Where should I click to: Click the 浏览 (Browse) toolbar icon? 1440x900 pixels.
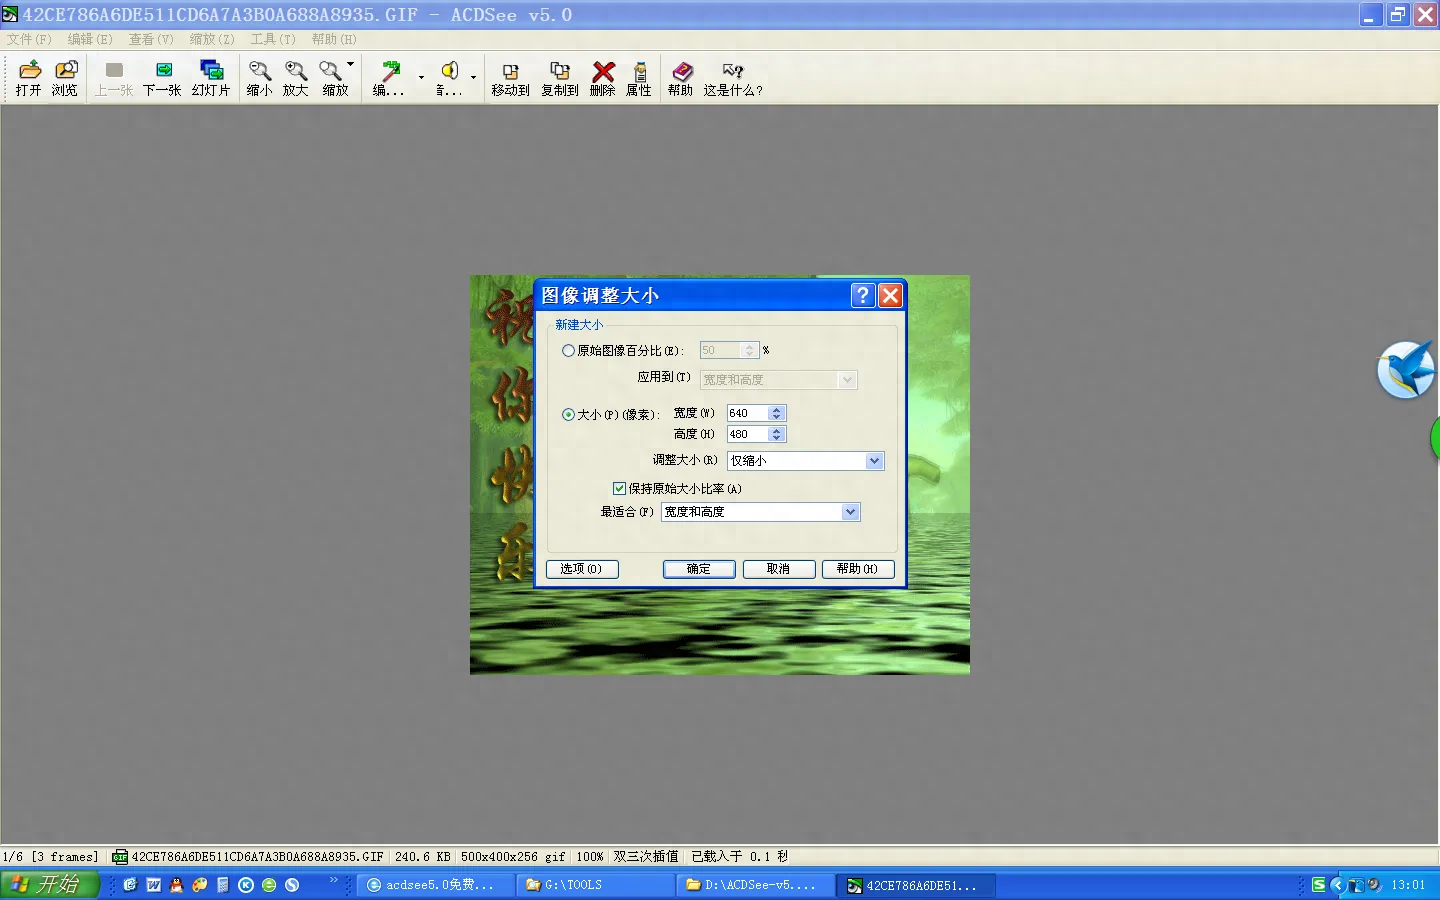point(65,78)
